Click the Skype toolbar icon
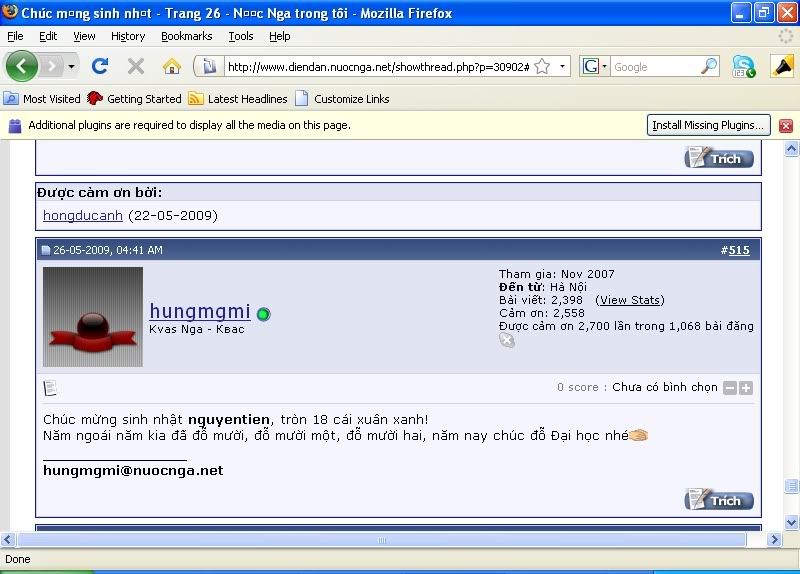800x574 pixels. [x=743, y=66]
